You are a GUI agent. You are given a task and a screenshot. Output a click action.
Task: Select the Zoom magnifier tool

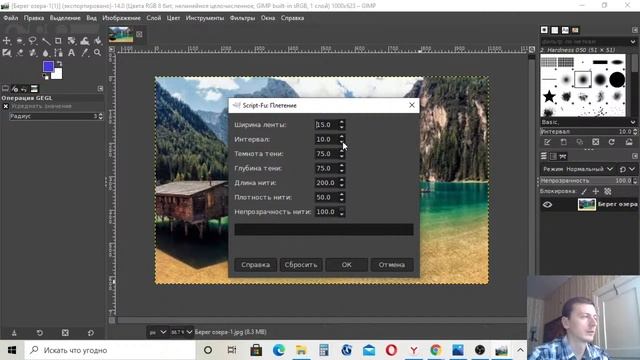click(98, 53)
